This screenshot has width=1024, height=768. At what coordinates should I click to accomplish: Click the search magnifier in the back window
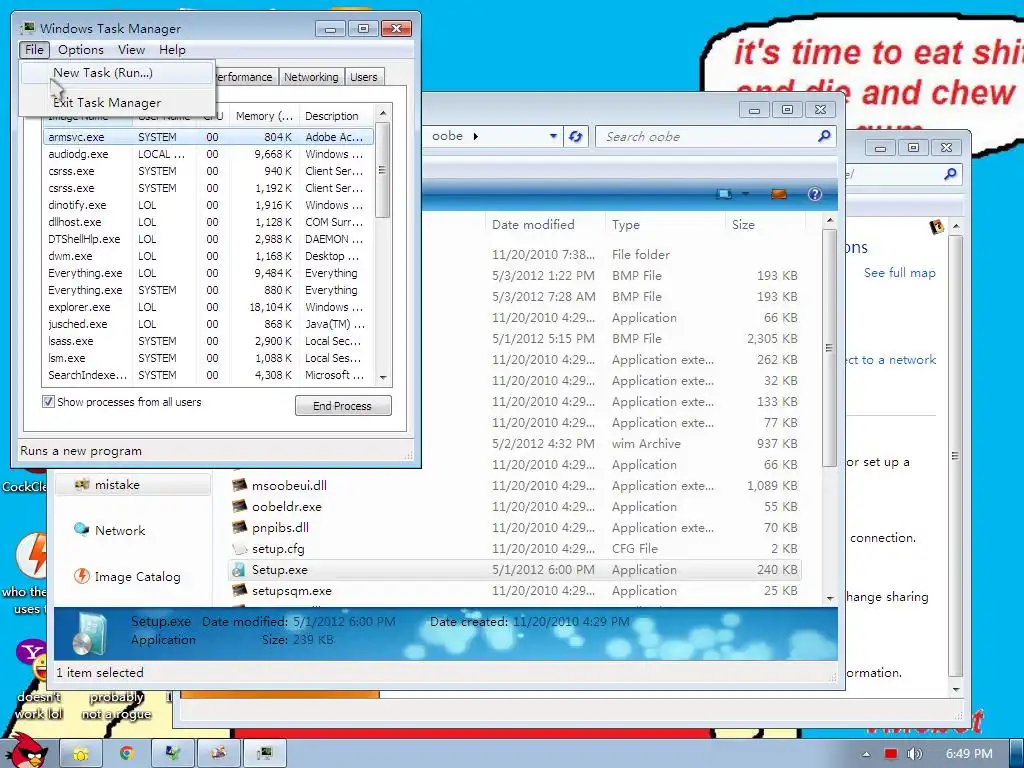pyautogui.click(x=950, y=174)
